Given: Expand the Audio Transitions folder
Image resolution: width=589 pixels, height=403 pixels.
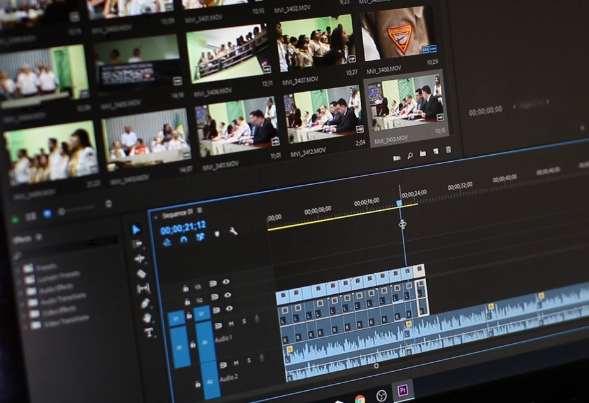Looking at the screenshot, I should pos(22,303).
